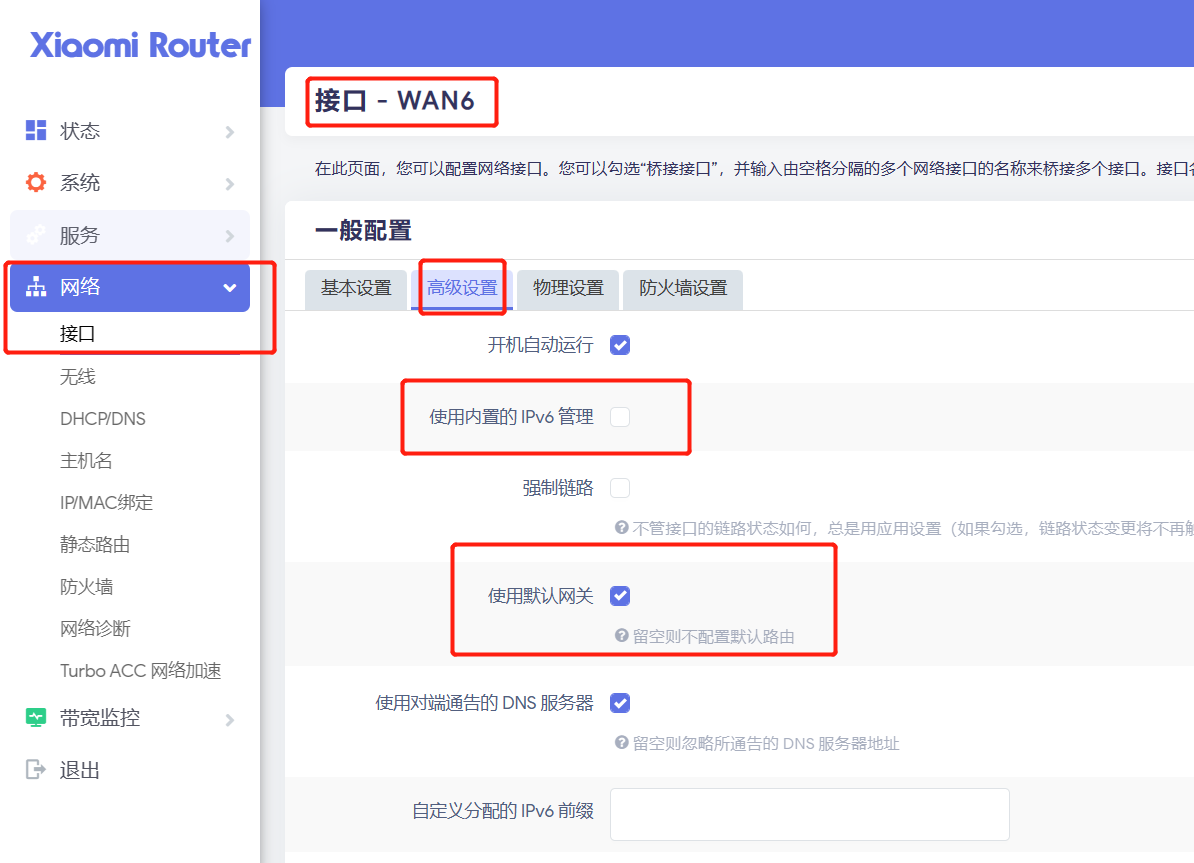Open the 防火墙设置 tab
Screen dimensions: 1194x863
tap(682, 289)
